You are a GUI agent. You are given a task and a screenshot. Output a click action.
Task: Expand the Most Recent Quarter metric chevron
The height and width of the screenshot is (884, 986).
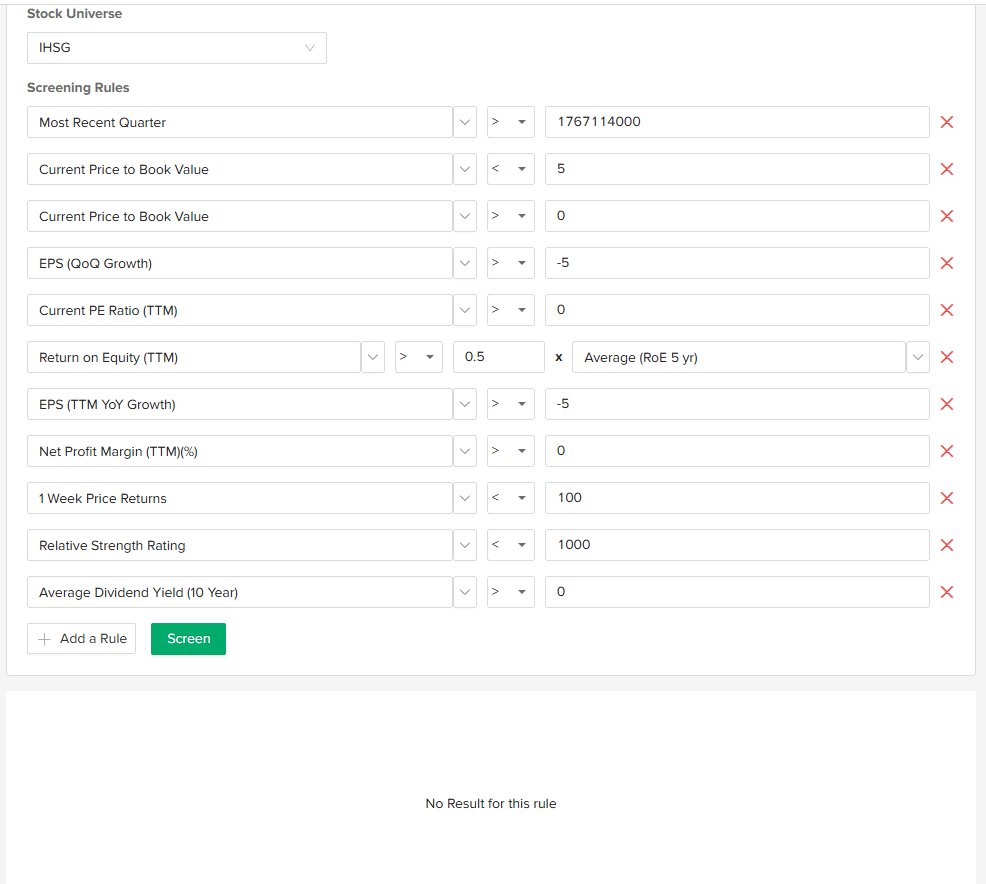[x=465, y=122]
